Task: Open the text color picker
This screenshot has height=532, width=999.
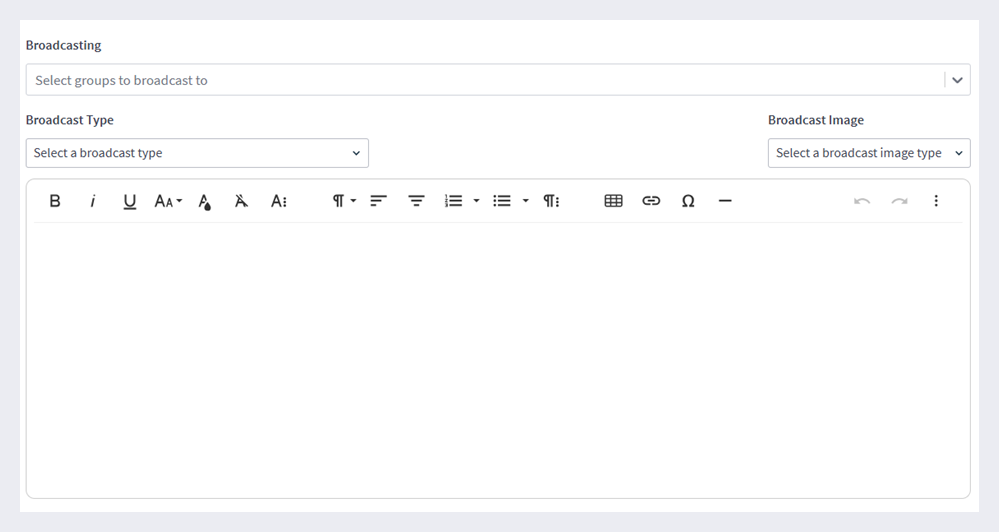Action: pyautogui.click(x=205, y=201)
